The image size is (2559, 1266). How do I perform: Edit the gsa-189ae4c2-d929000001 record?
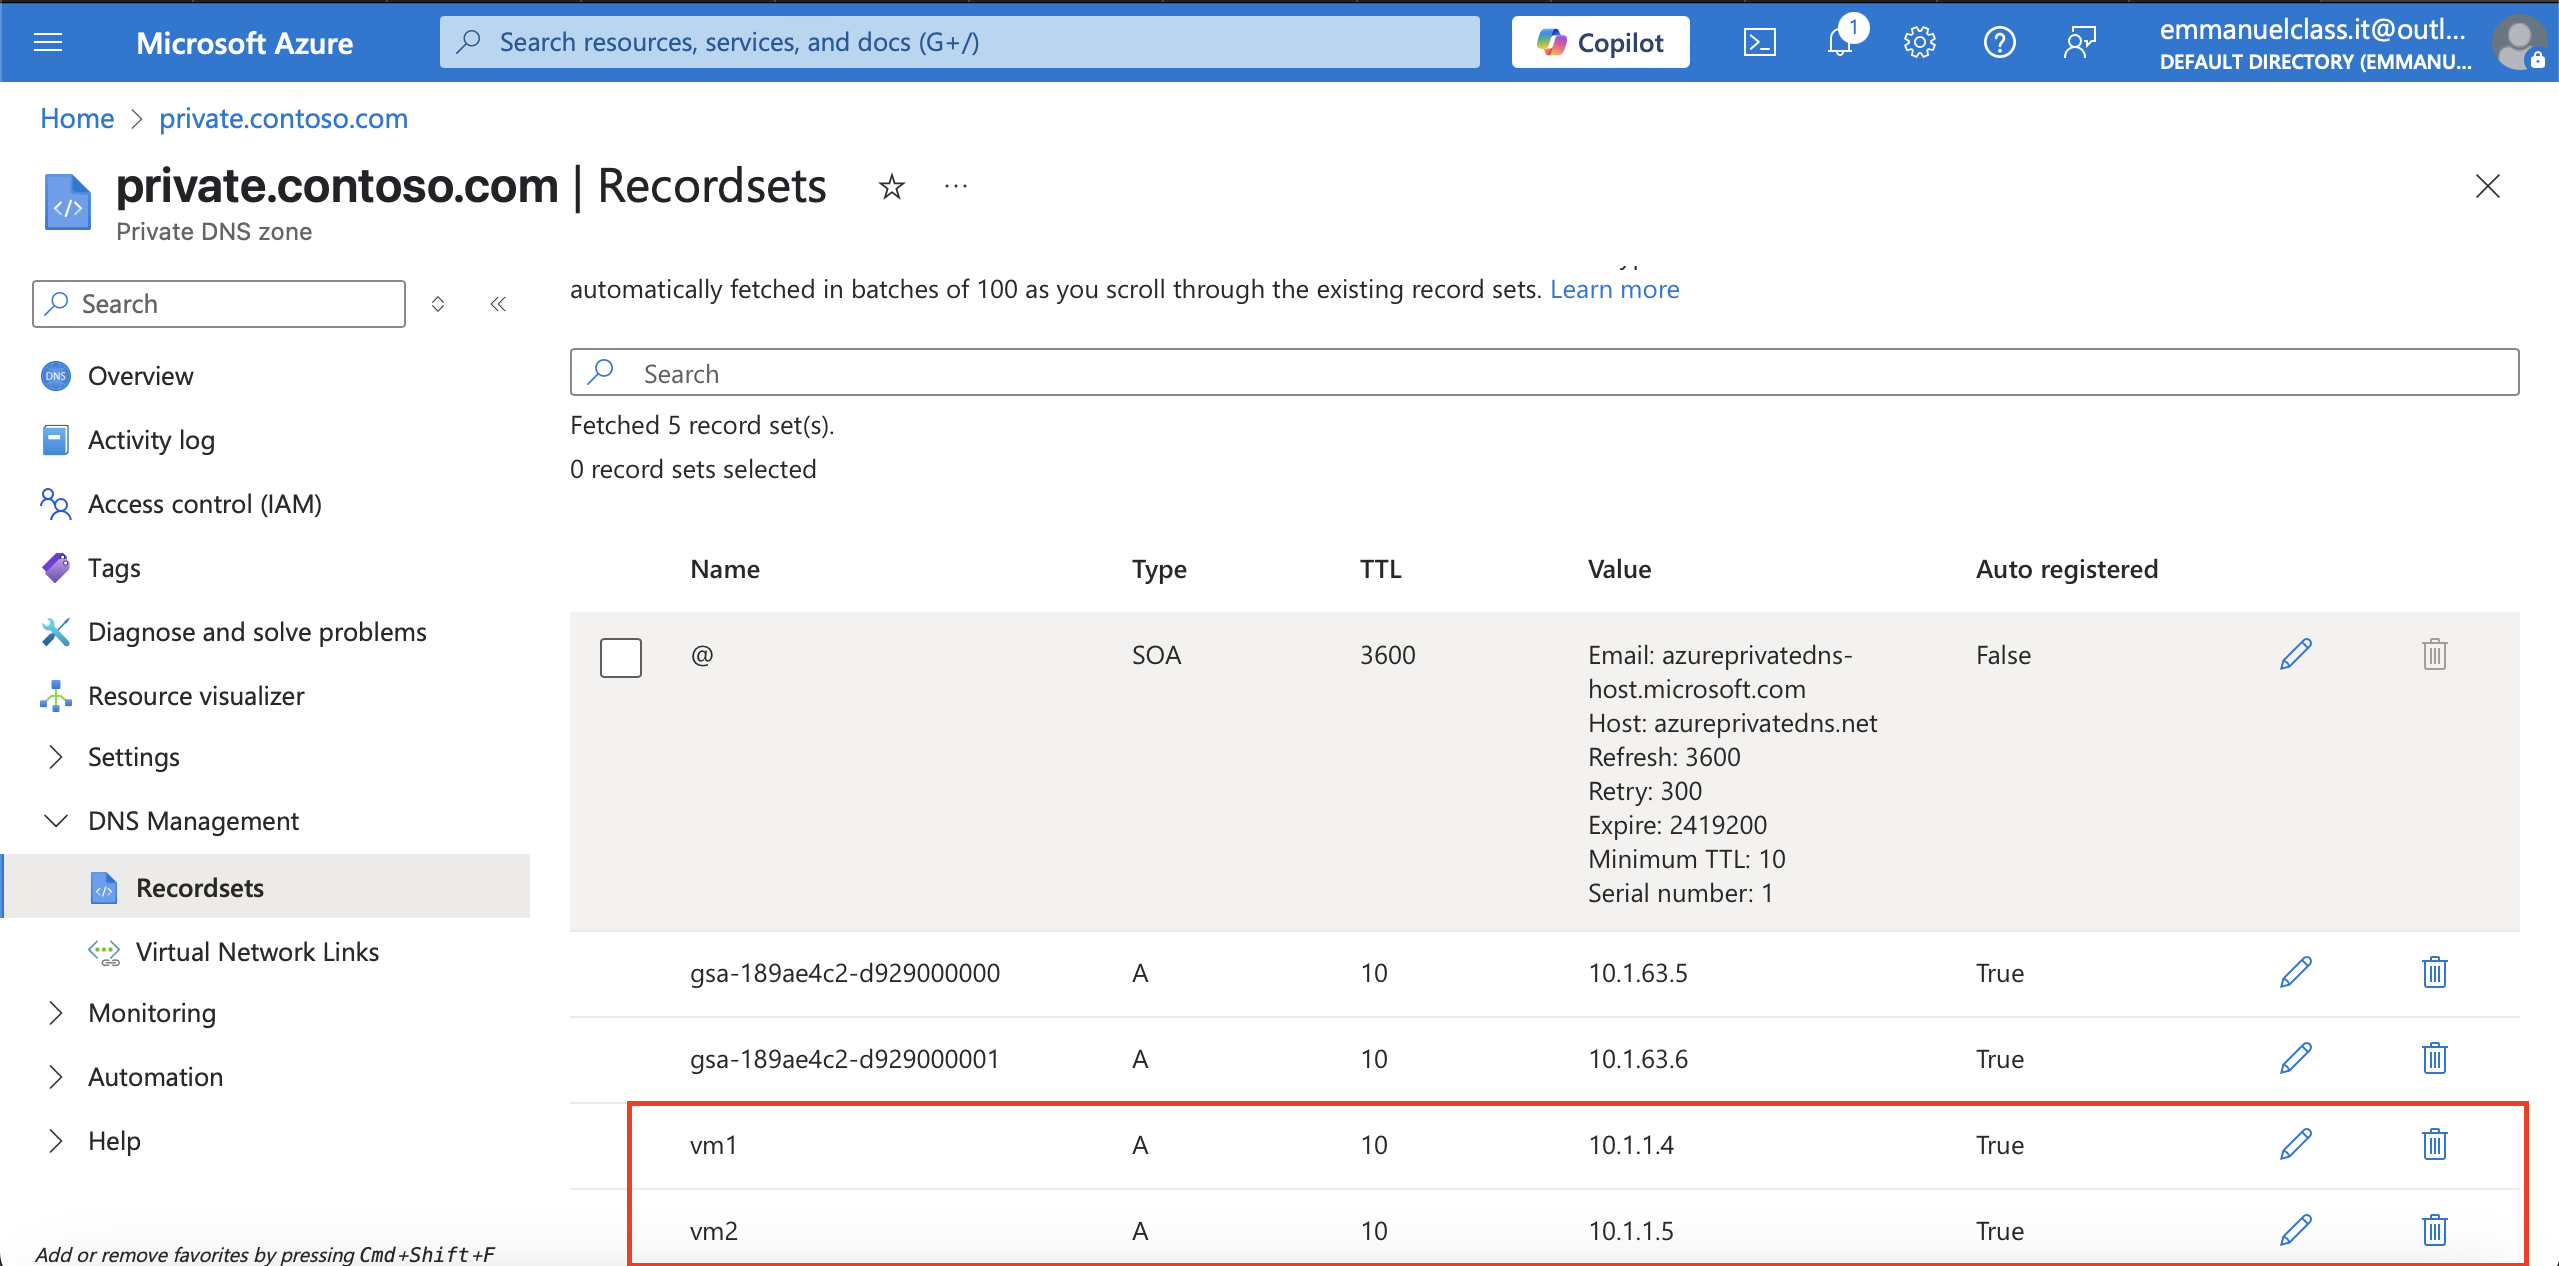[x=2295, y=1059]
